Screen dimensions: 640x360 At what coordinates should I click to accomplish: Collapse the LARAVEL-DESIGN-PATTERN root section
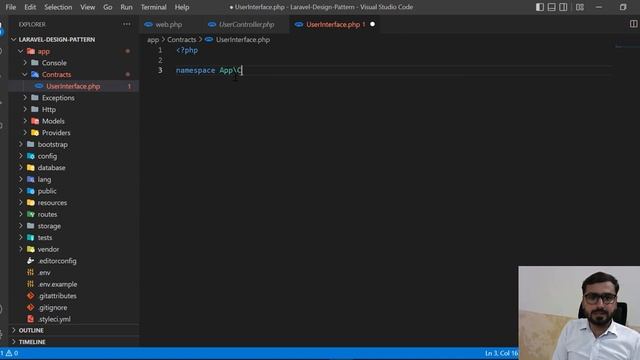pos(57,40)
